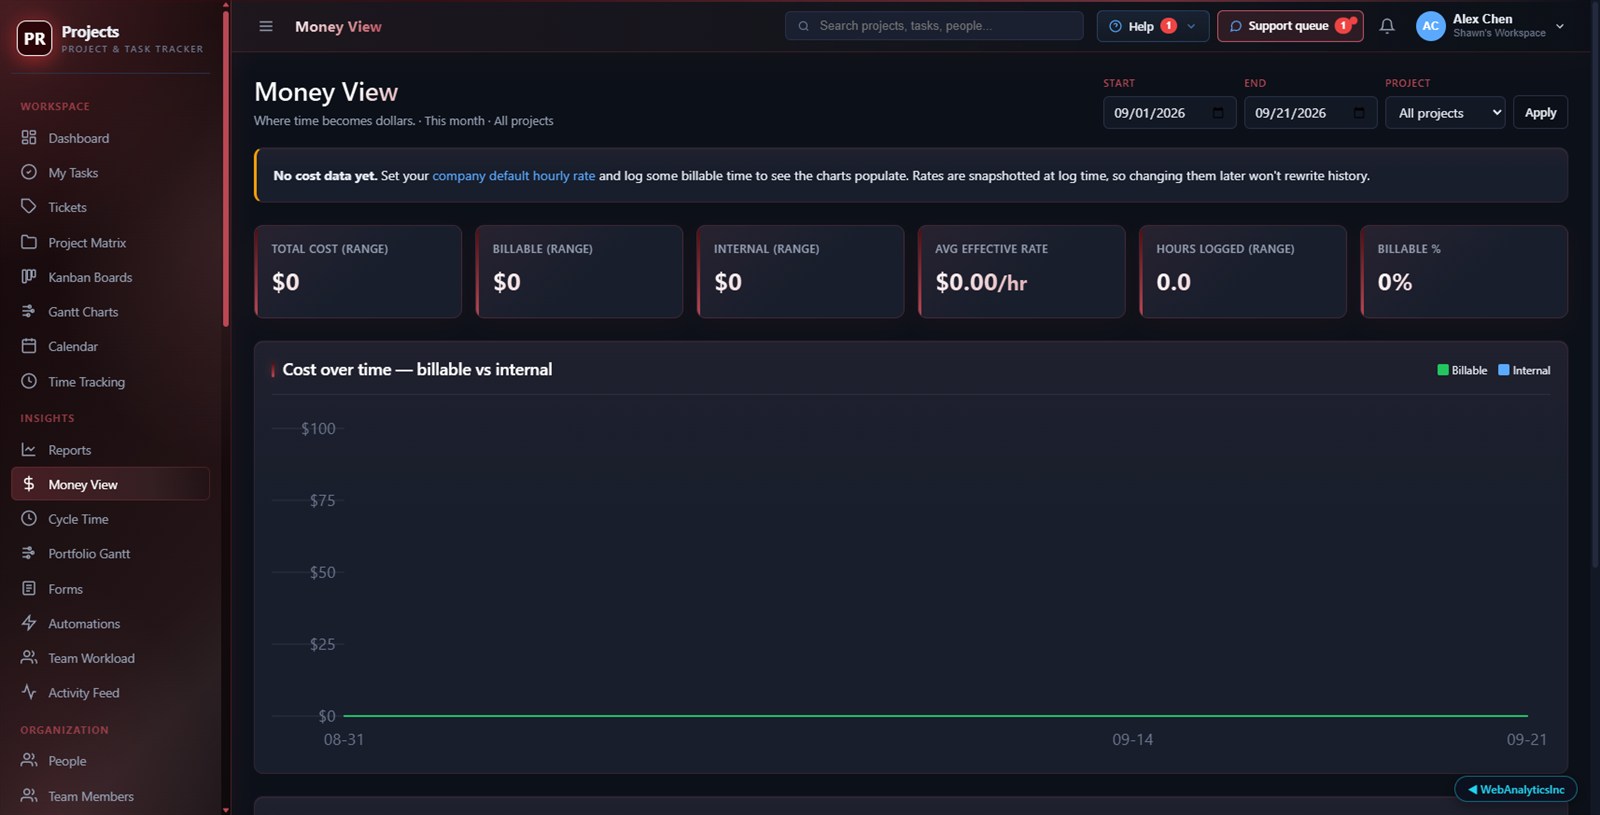This screenshot has height=815, width=1600.
Task: Toggle the Billable legend series
Action: [x=1462, y=370]
